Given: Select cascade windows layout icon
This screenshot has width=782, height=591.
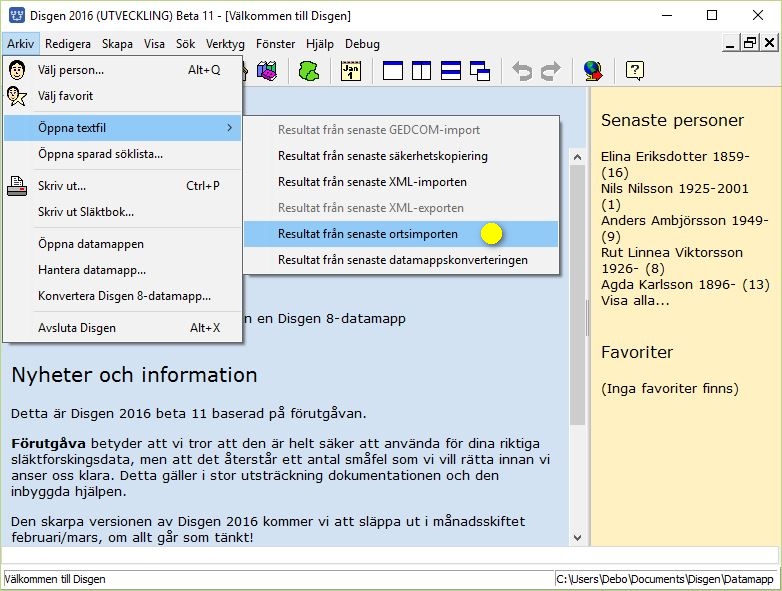Looking at the screenshot, I should 480,71.
